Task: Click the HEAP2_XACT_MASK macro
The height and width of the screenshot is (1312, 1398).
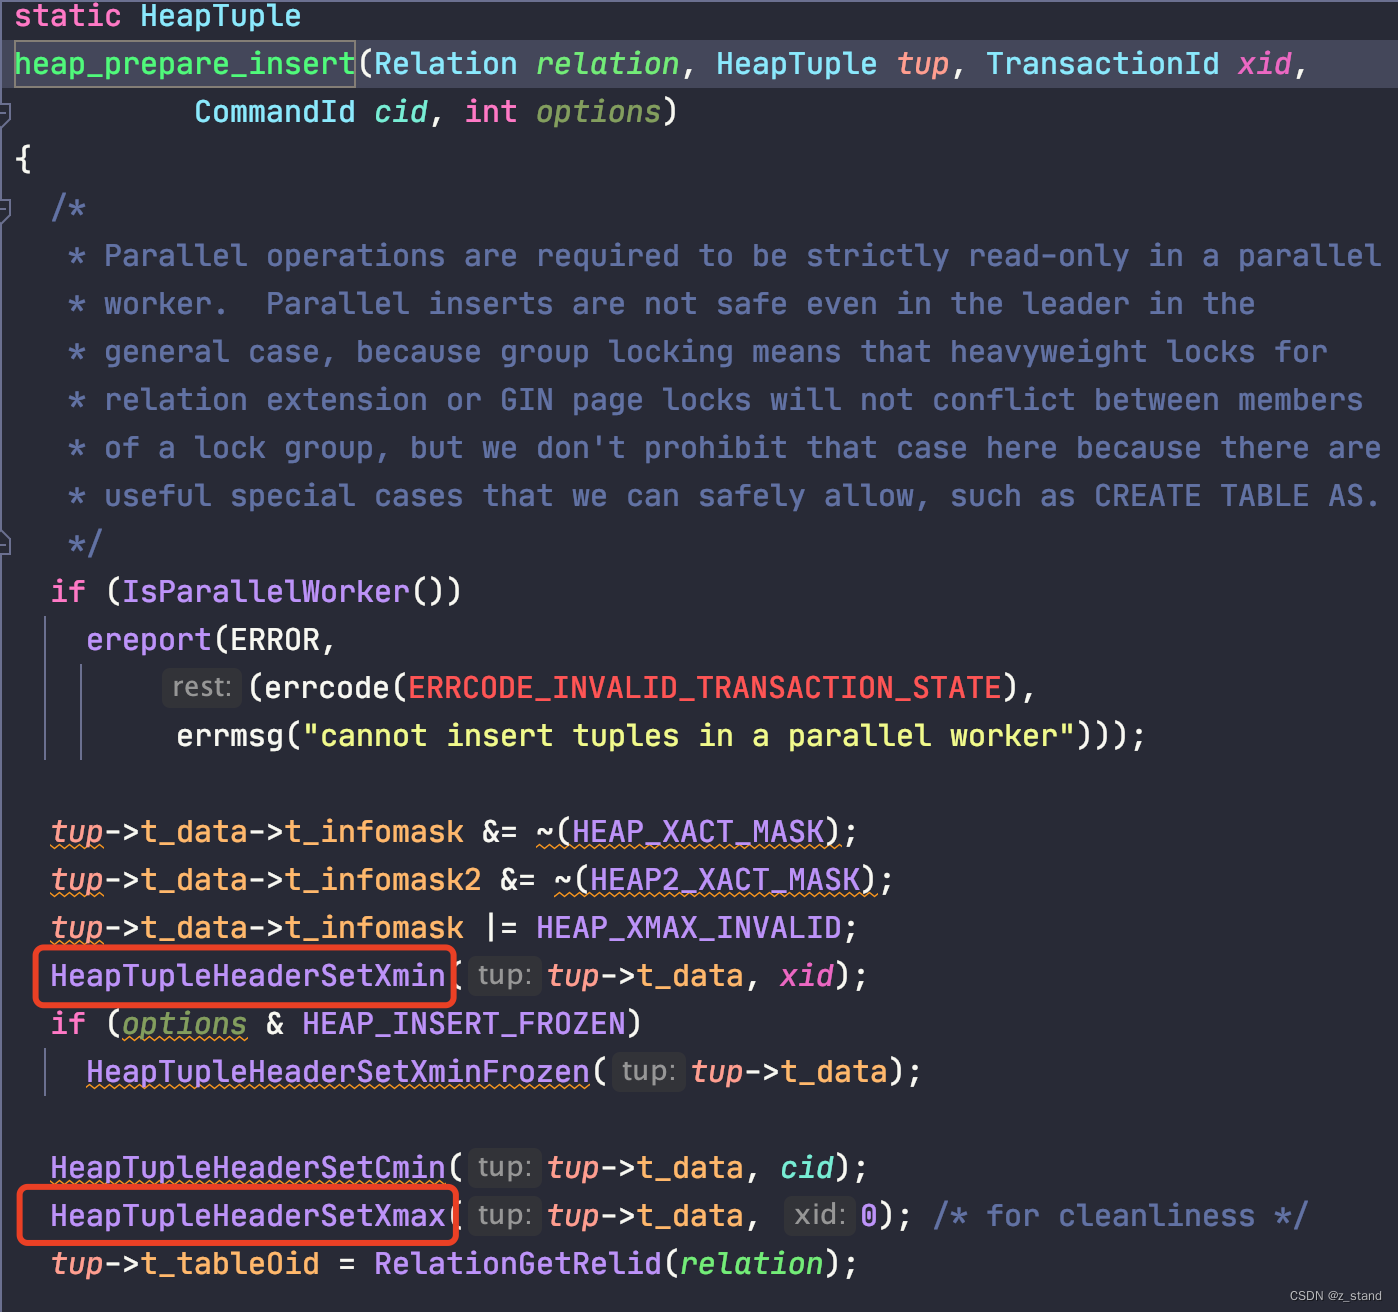Action: [724, 879]
